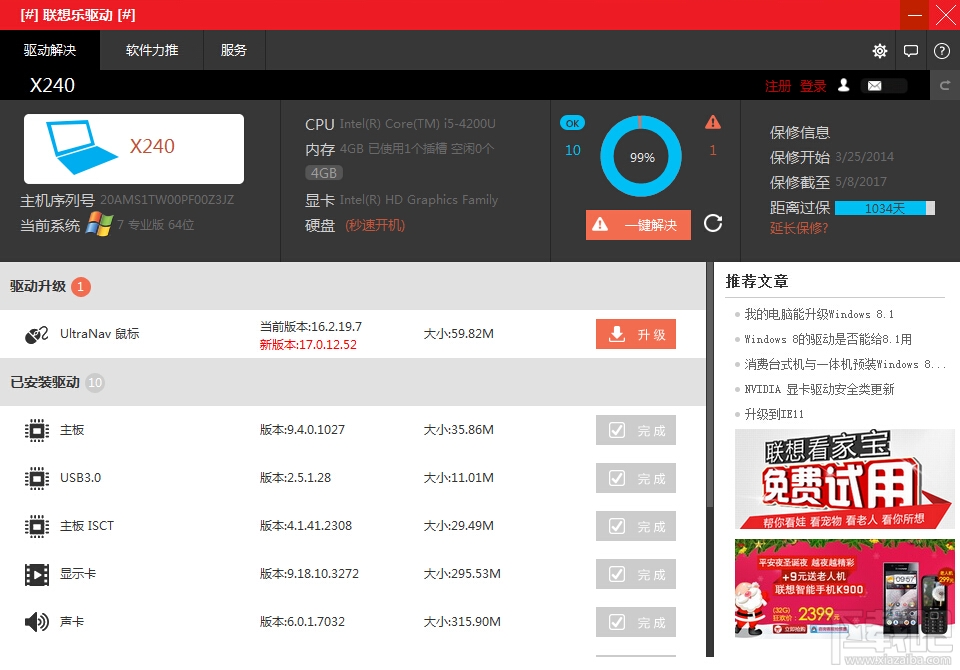960x670 pixels.
Task: Click the refresh scan circular arrow
Action: click(713, 223)
